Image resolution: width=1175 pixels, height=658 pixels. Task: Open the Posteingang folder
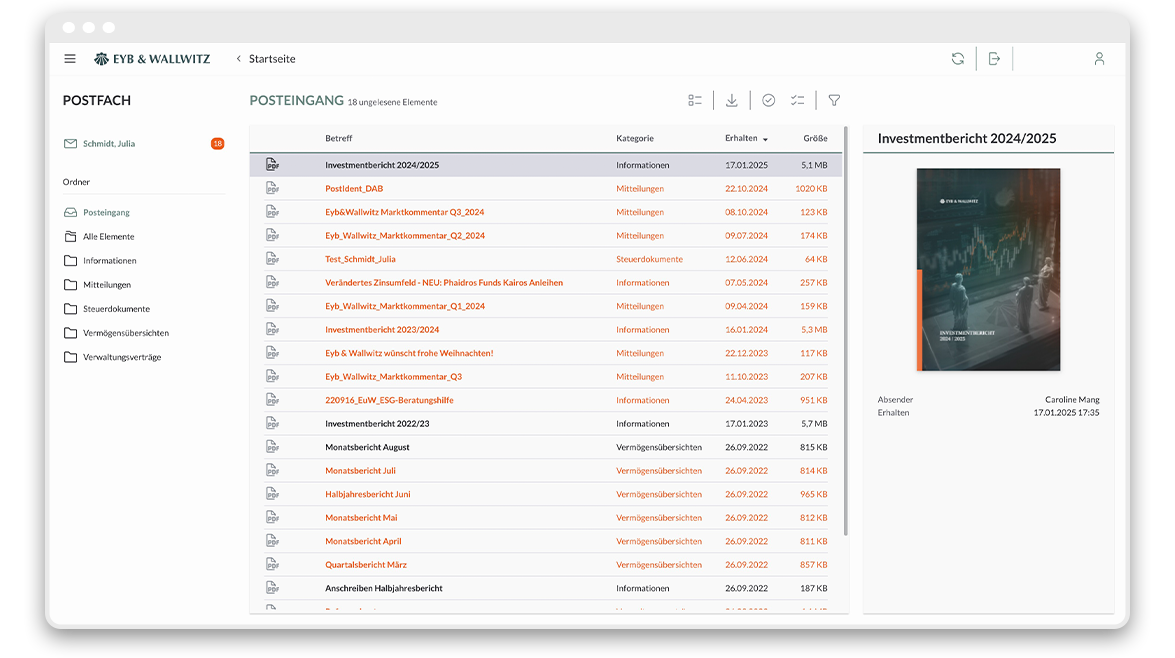[x=106, y=212]
